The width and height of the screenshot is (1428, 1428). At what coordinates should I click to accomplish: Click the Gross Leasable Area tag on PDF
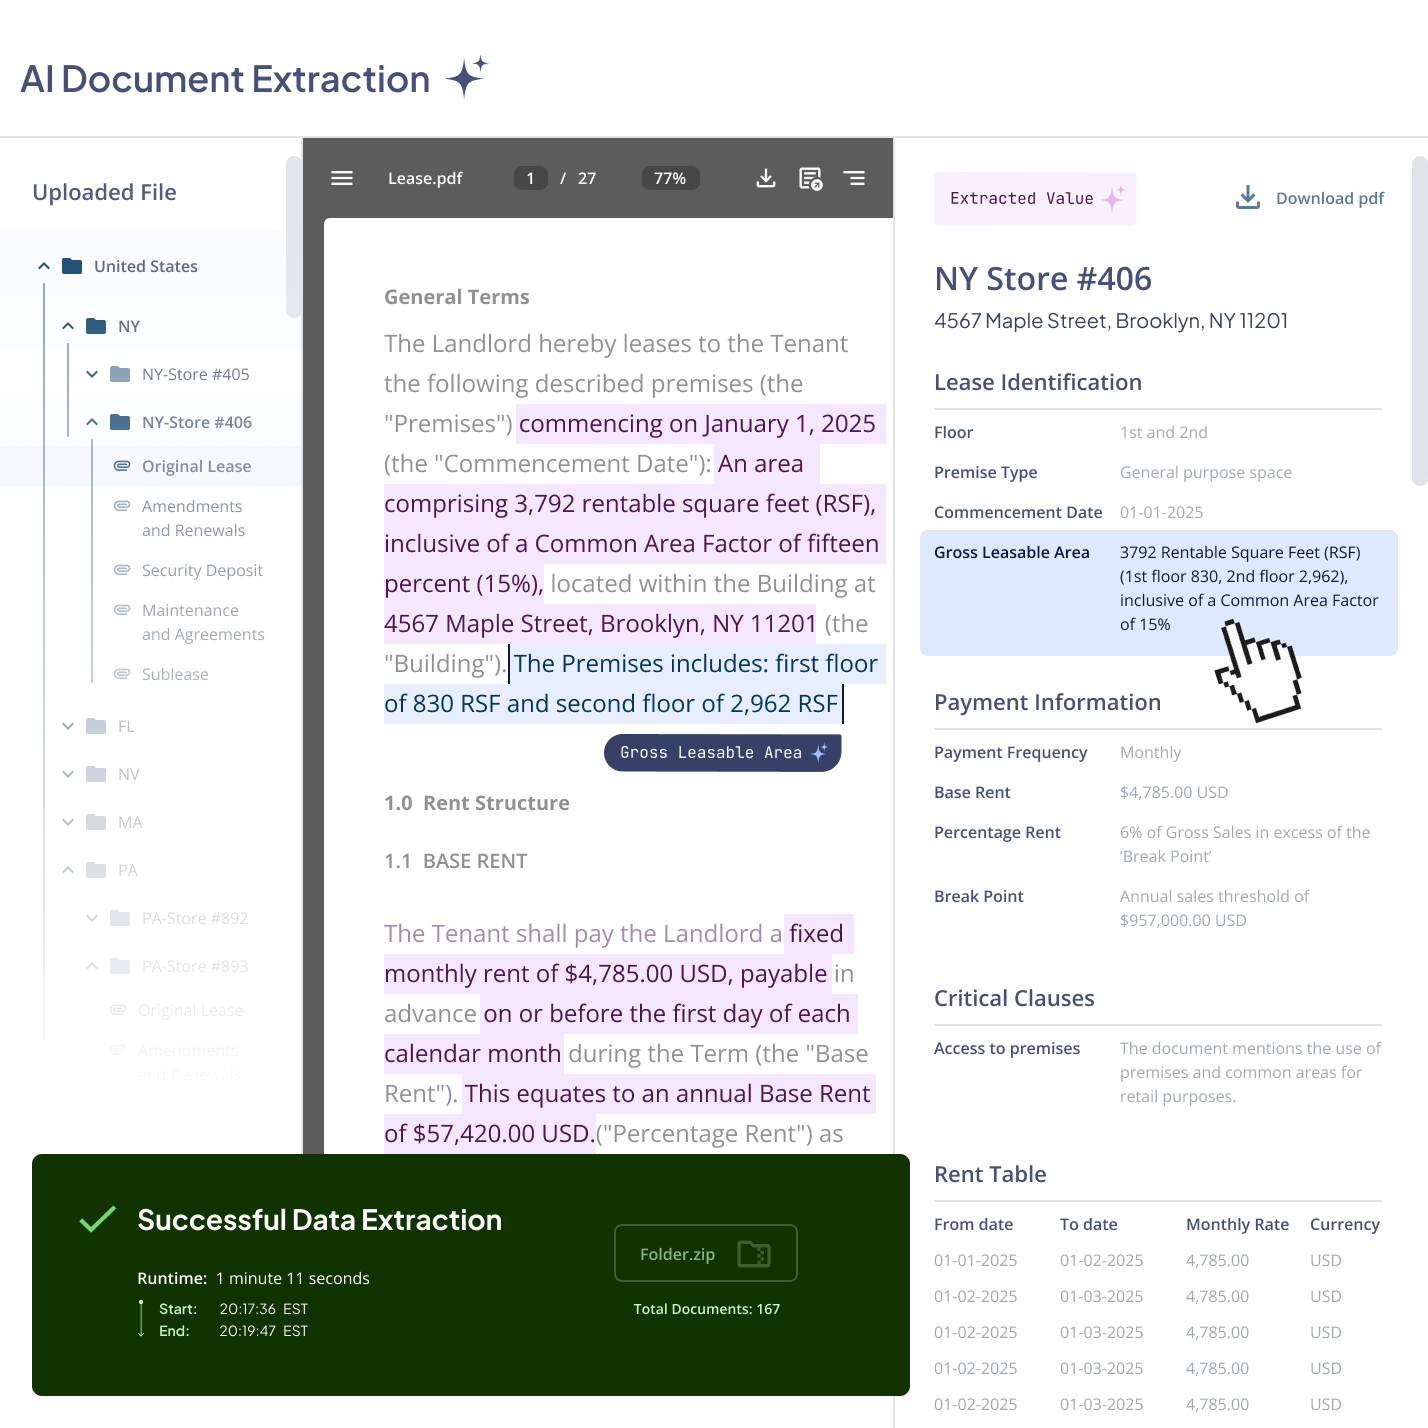(722, 753)
